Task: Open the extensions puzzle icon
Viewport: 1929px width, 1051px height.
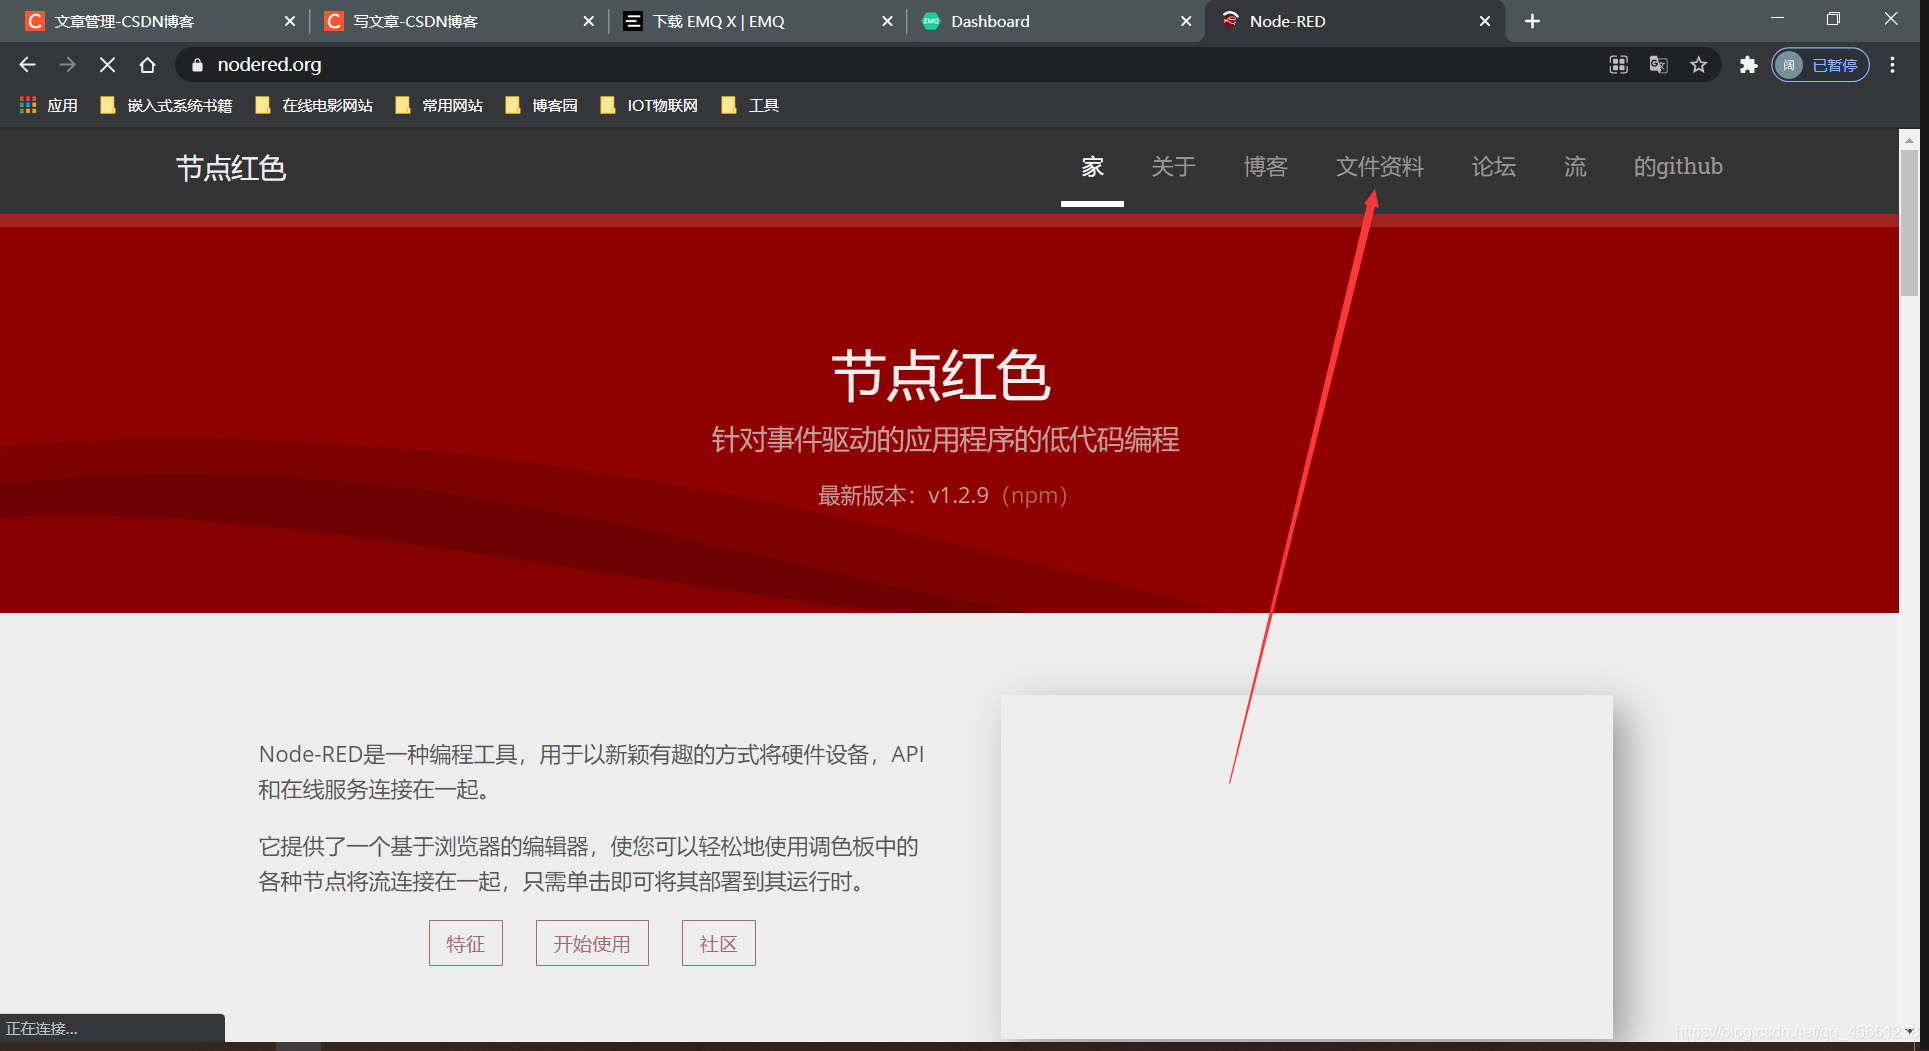Action: tap(1748, 65)
